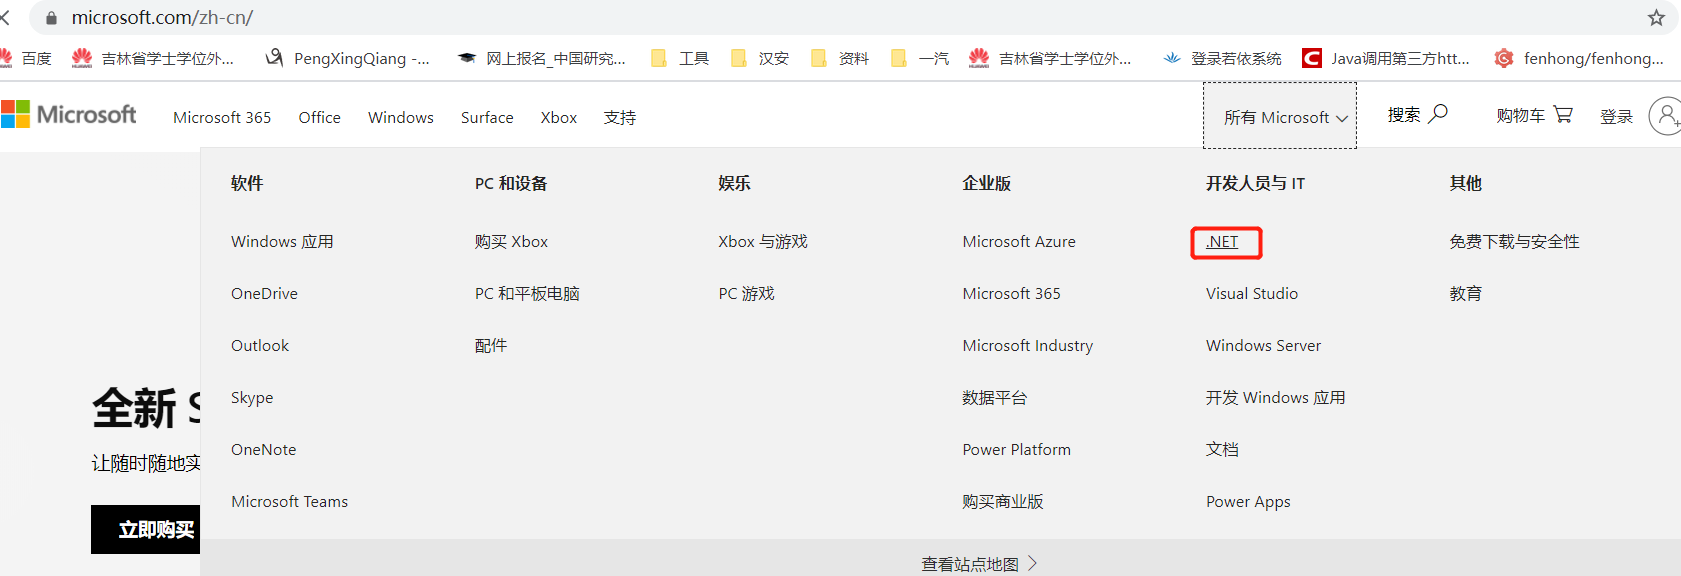Open the Office nav item
1681x576 pixels.
(x=320, y=117)
